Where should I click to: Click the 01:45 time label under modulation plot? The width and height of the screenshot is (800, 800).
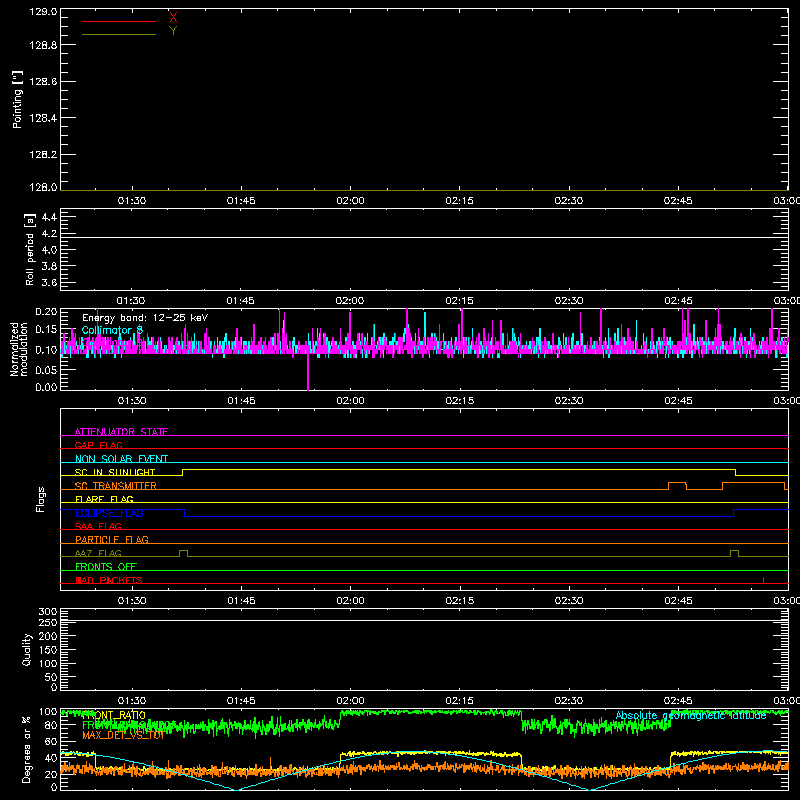tap(241, 401)
